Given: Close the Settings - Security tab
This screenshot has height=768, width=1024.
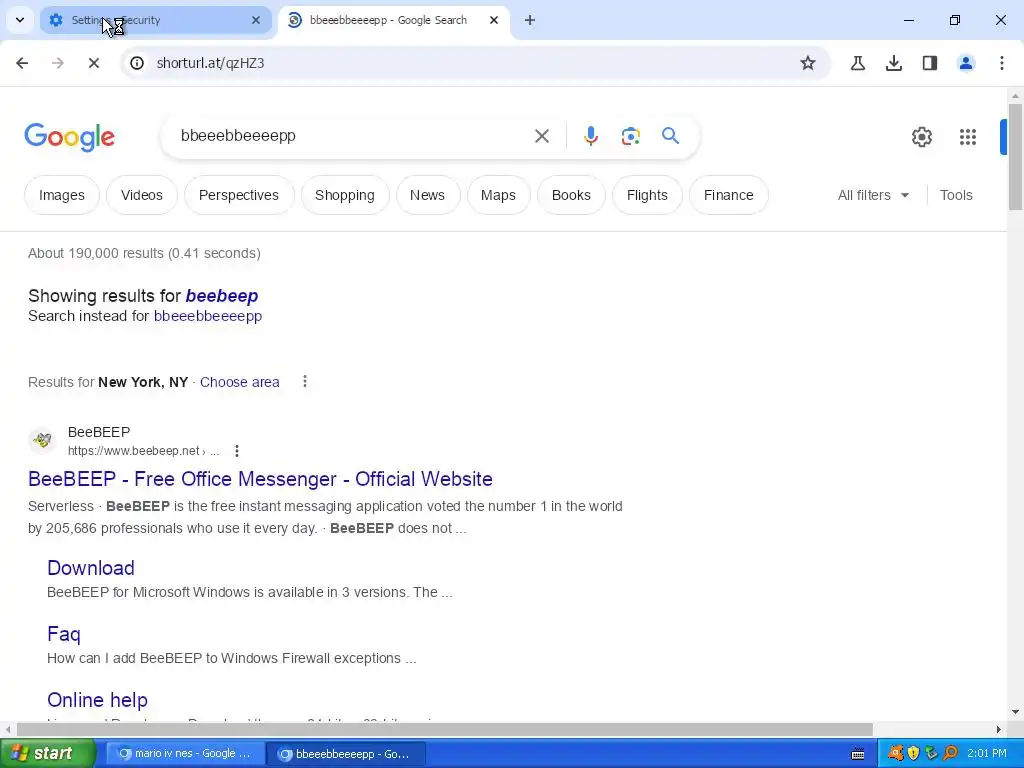Looking at the screenshot, I should (x=256, y=20).
